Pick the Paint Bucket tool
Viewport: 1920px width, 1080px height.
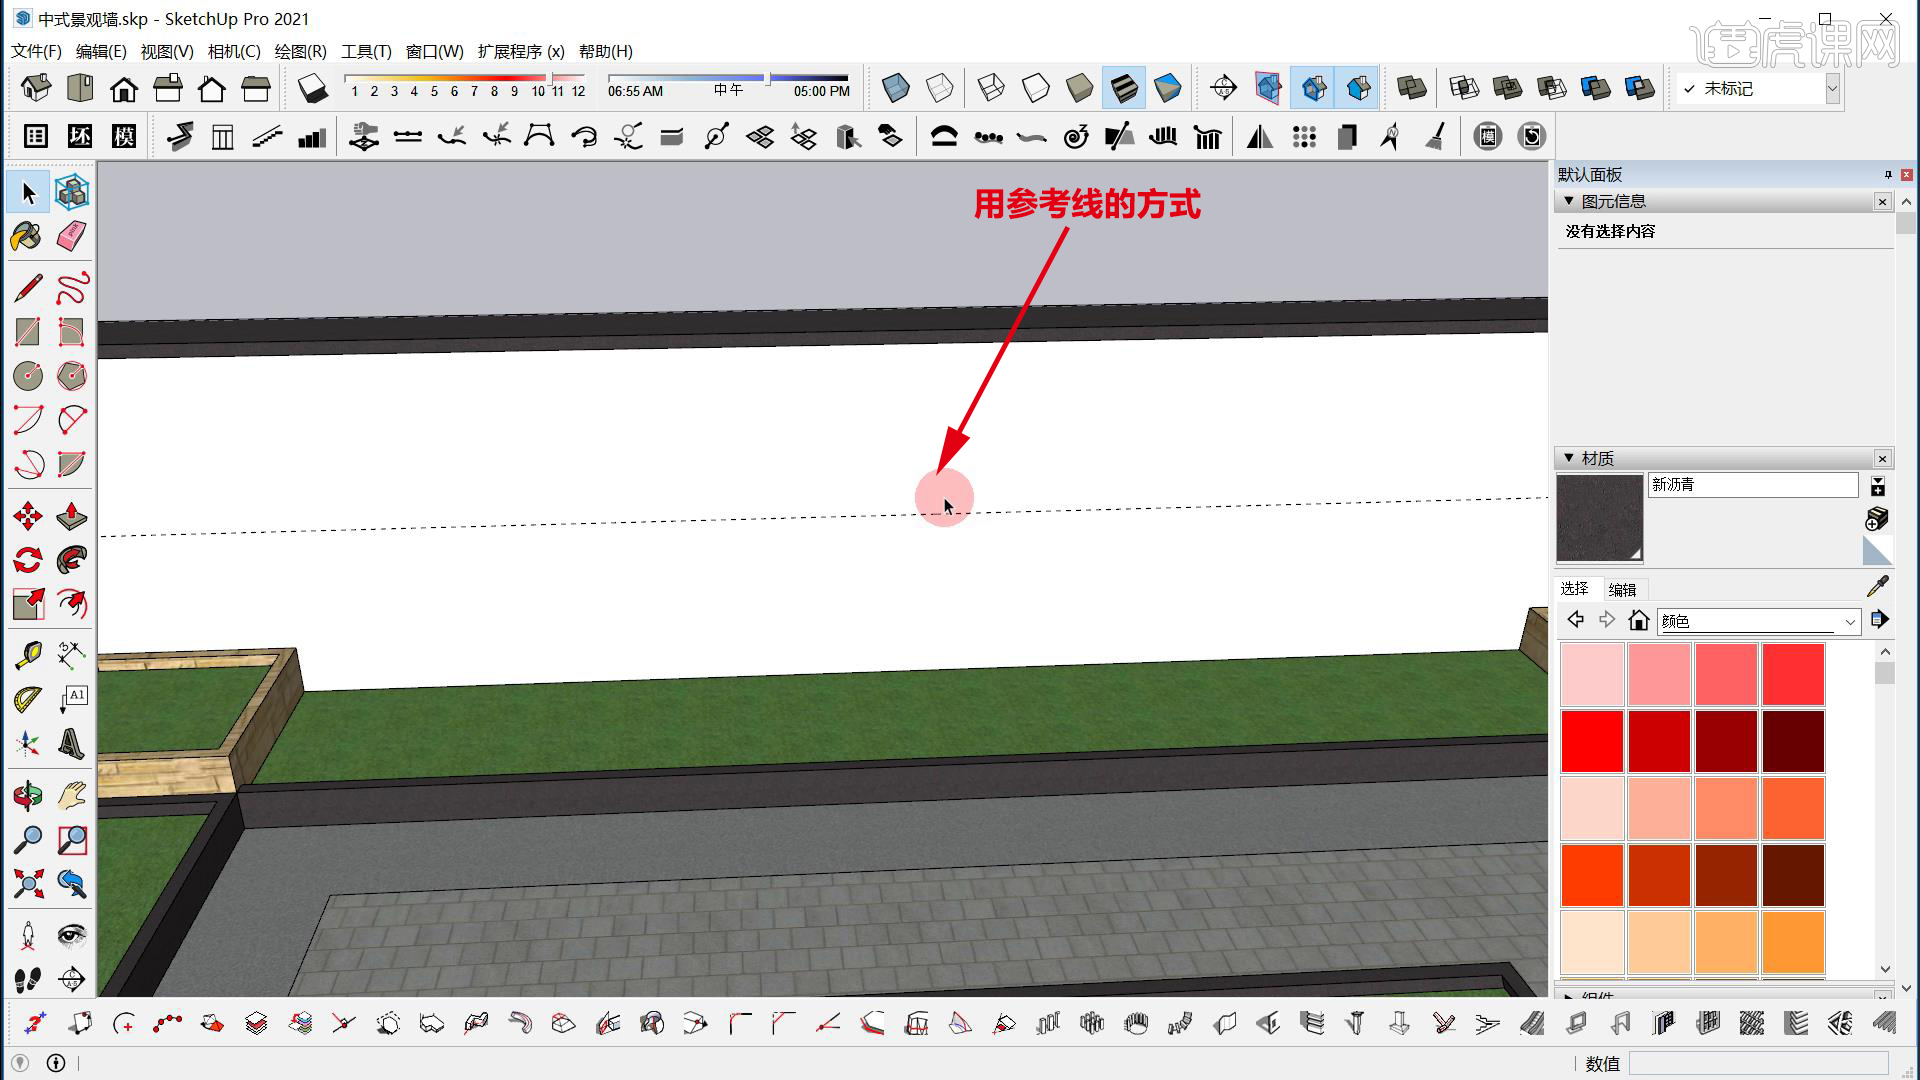pos(28,236)
